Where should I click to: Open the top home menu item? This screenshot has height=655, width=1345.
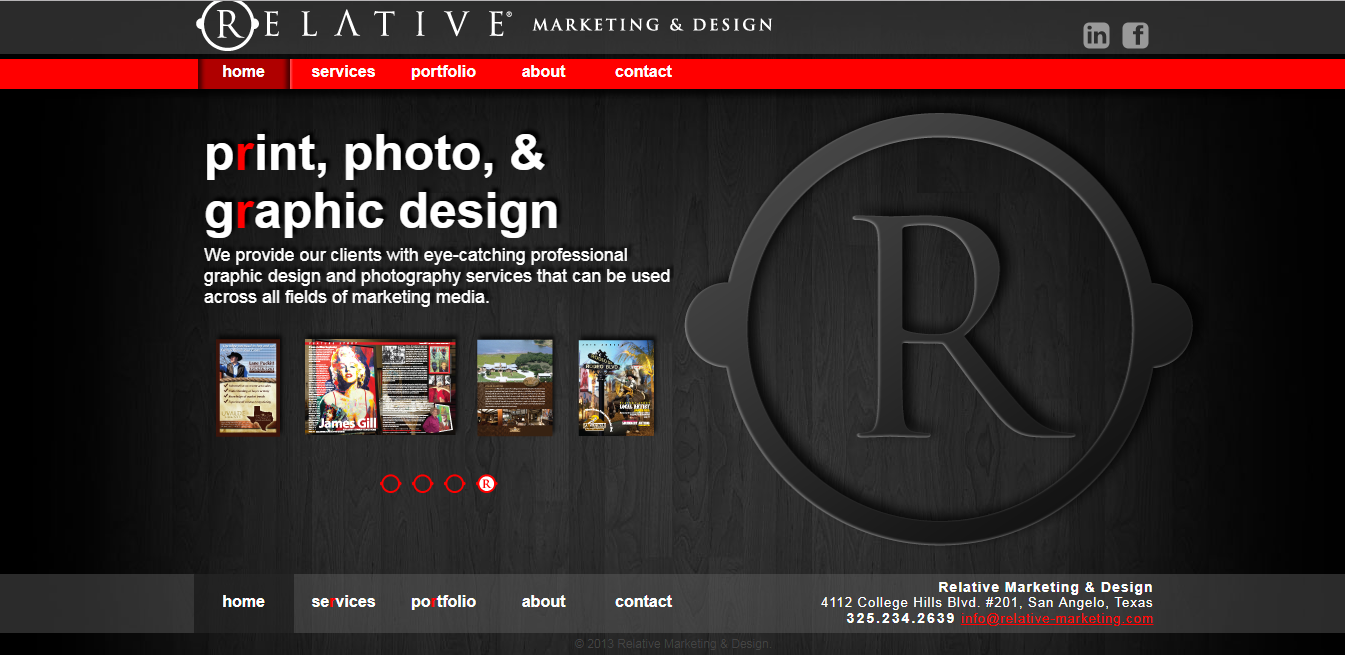pyautogui.click(x=243, y=72)
